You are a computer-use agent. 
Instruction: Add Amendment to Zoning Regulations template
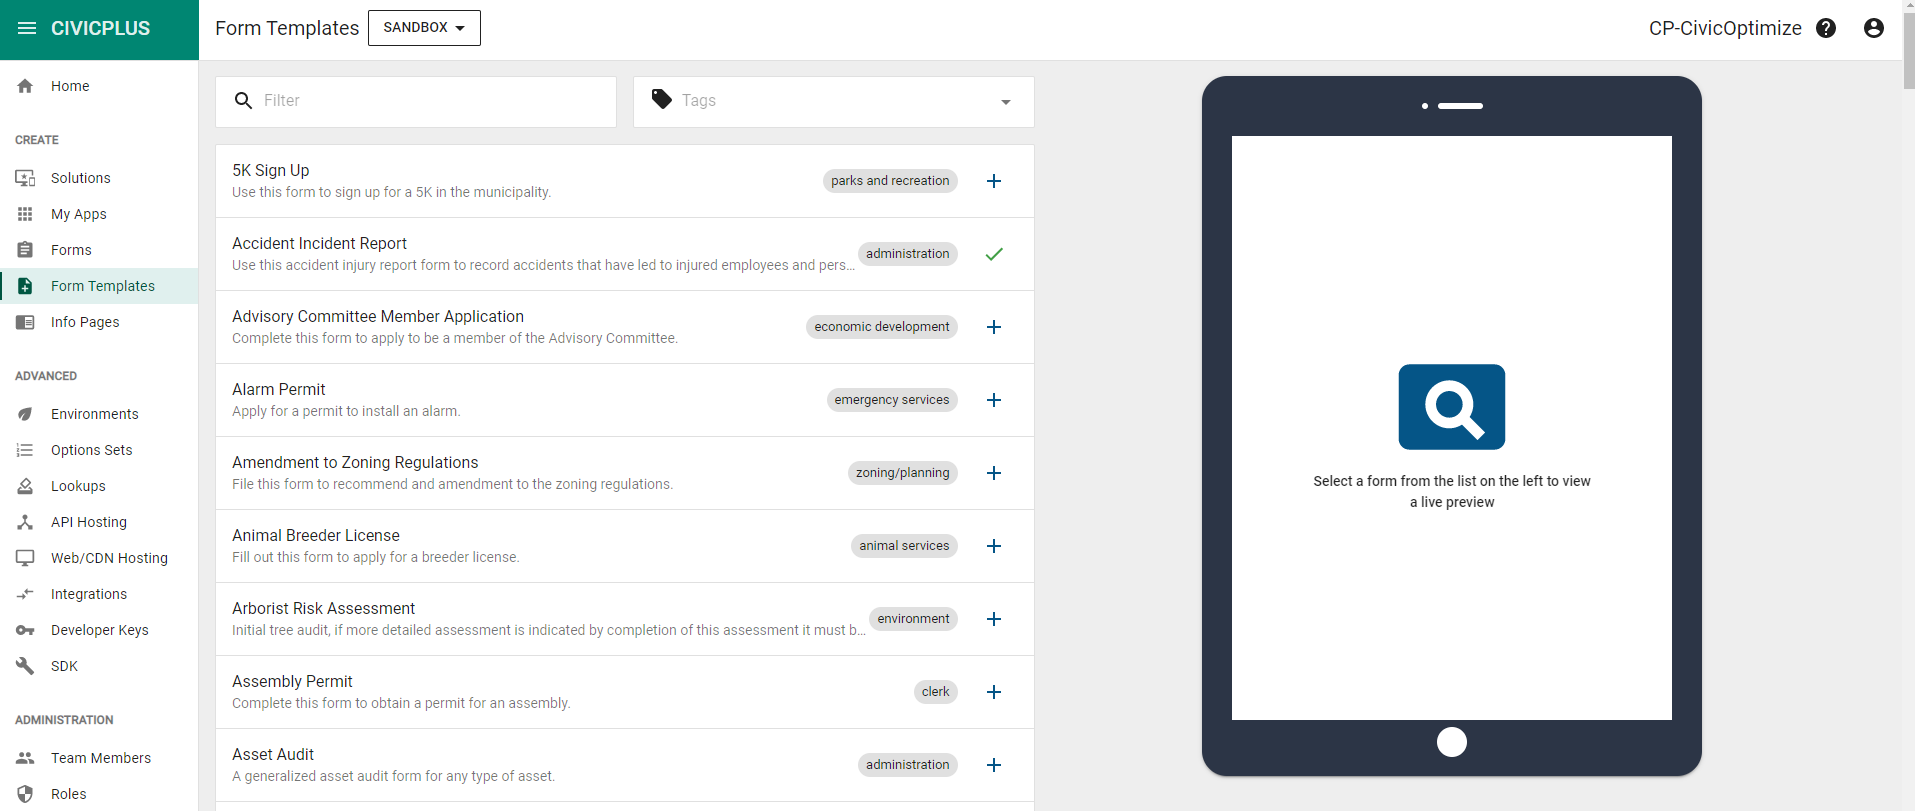point(994,473)
